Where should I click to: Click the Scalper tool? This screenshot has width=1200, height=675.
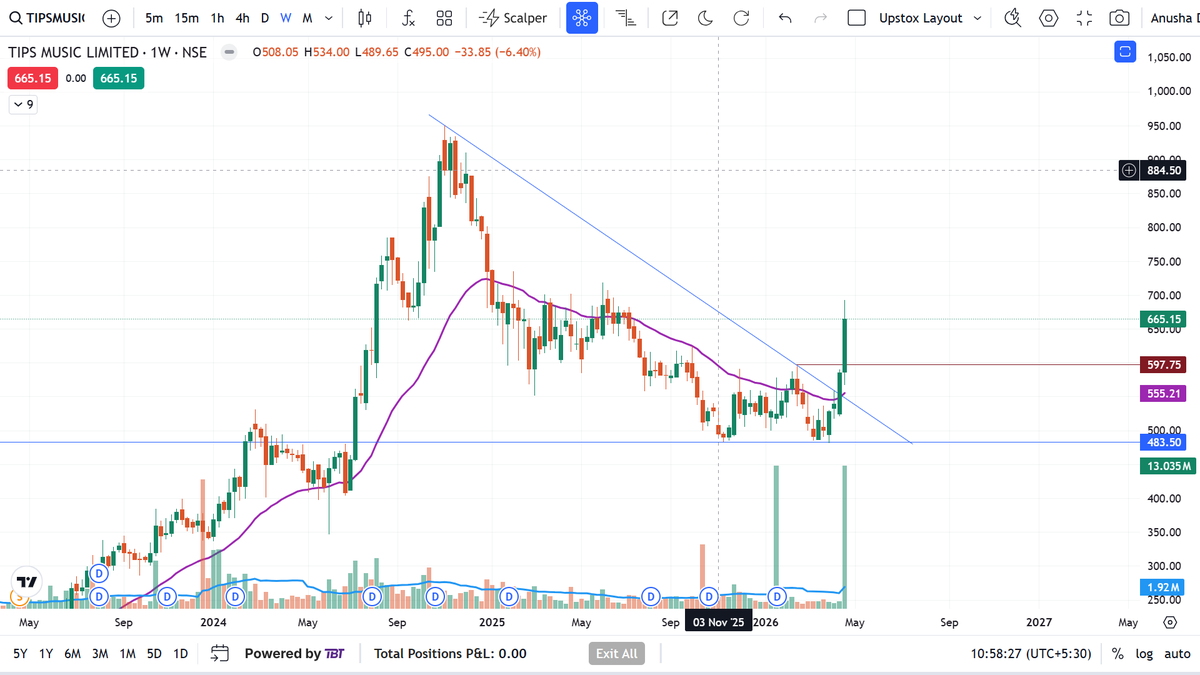[513, 17]
